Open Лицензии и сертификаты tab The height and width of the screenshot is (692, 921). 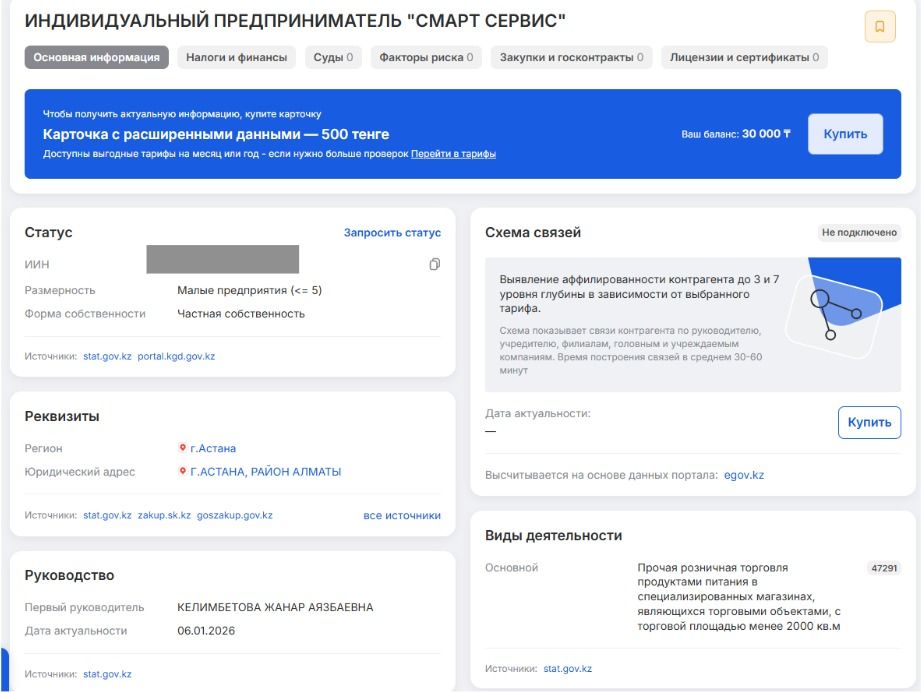pos(744,58)
